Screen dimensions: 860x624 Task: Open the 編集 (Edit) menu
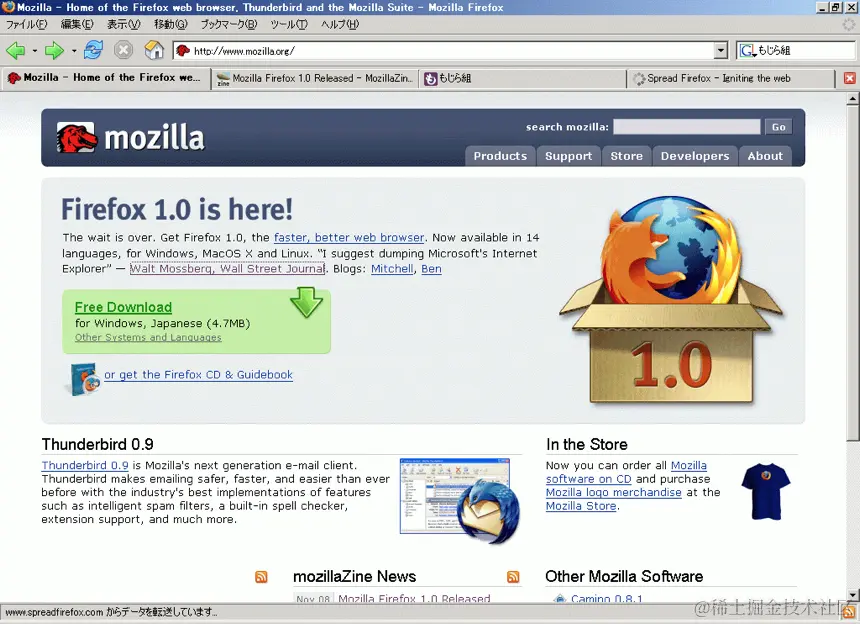pyautogui.click(x=77, y=24)
